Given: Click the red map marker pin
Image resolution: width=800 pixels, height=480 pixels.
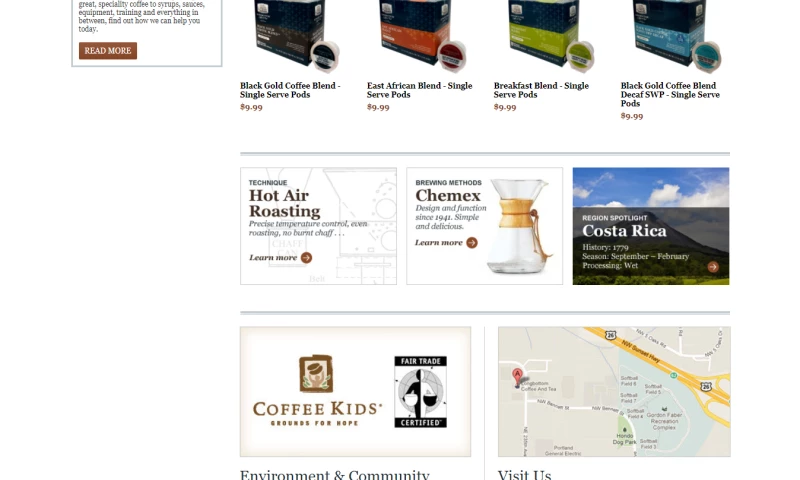Looking at the screenshot, I should pyautogui.click(x=517, y=377).
